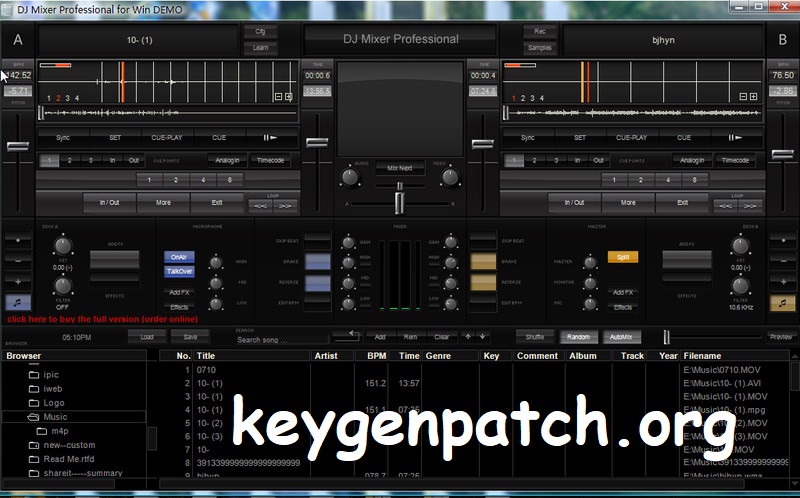The image size is (800, 498).
Task: Click the Search song input field
Action: coord(282,339)
